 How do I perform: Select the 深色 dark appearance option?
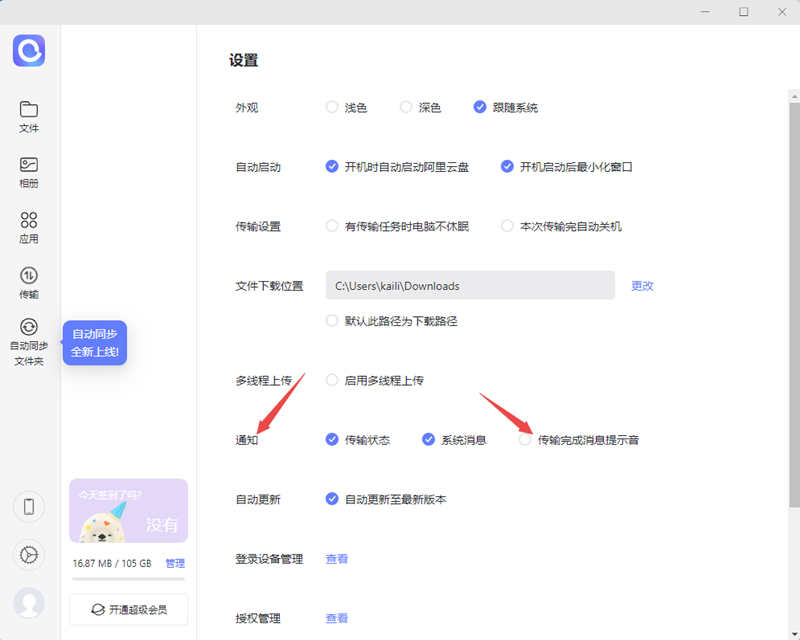coord(407,107)
